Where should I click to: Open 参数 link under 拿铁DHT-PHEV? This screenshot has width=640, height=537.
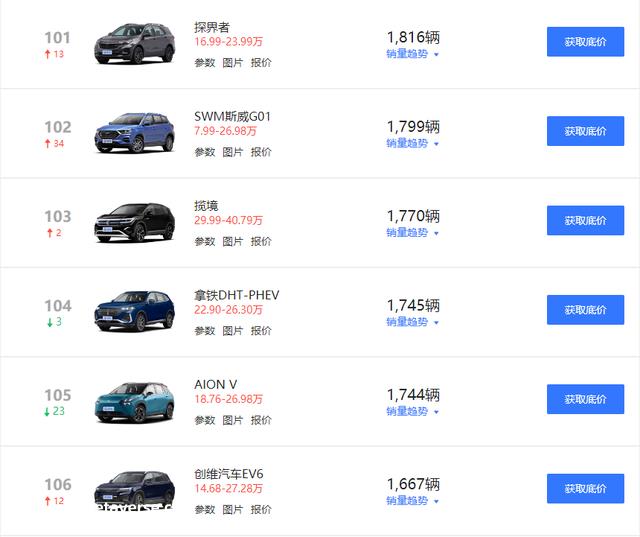(x=204, y=331)
